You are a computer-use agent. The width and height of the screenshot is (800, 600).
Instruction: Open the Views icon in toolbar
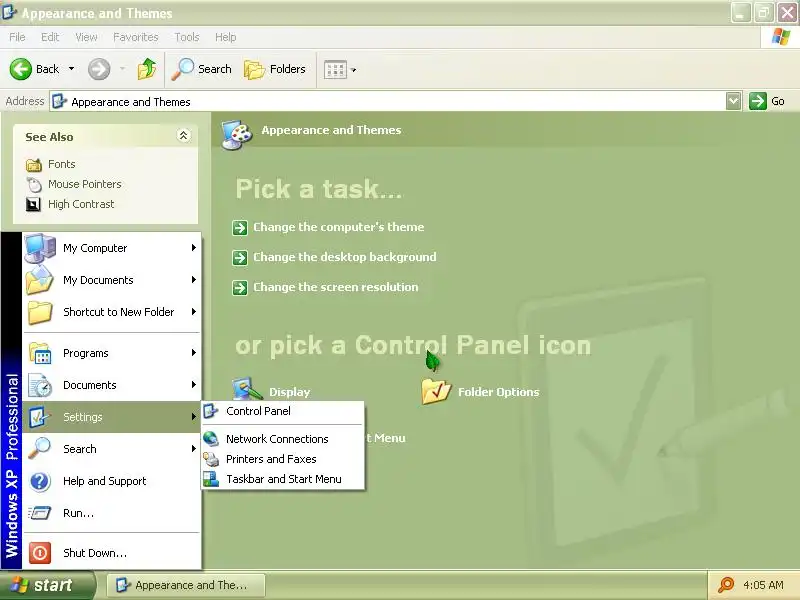click(x=335, y=69)
